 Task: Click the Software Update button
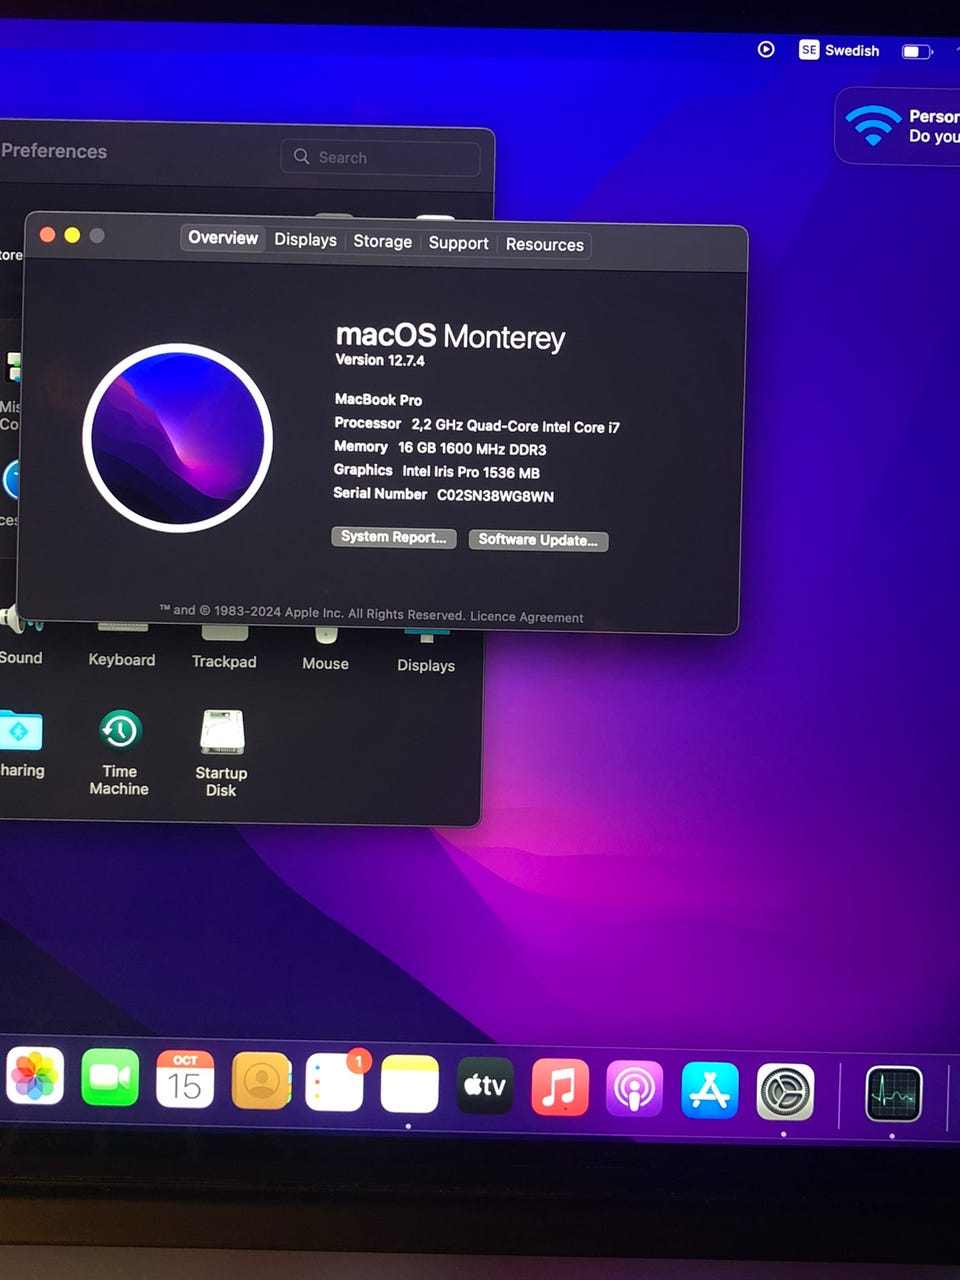tap(538, 540)
